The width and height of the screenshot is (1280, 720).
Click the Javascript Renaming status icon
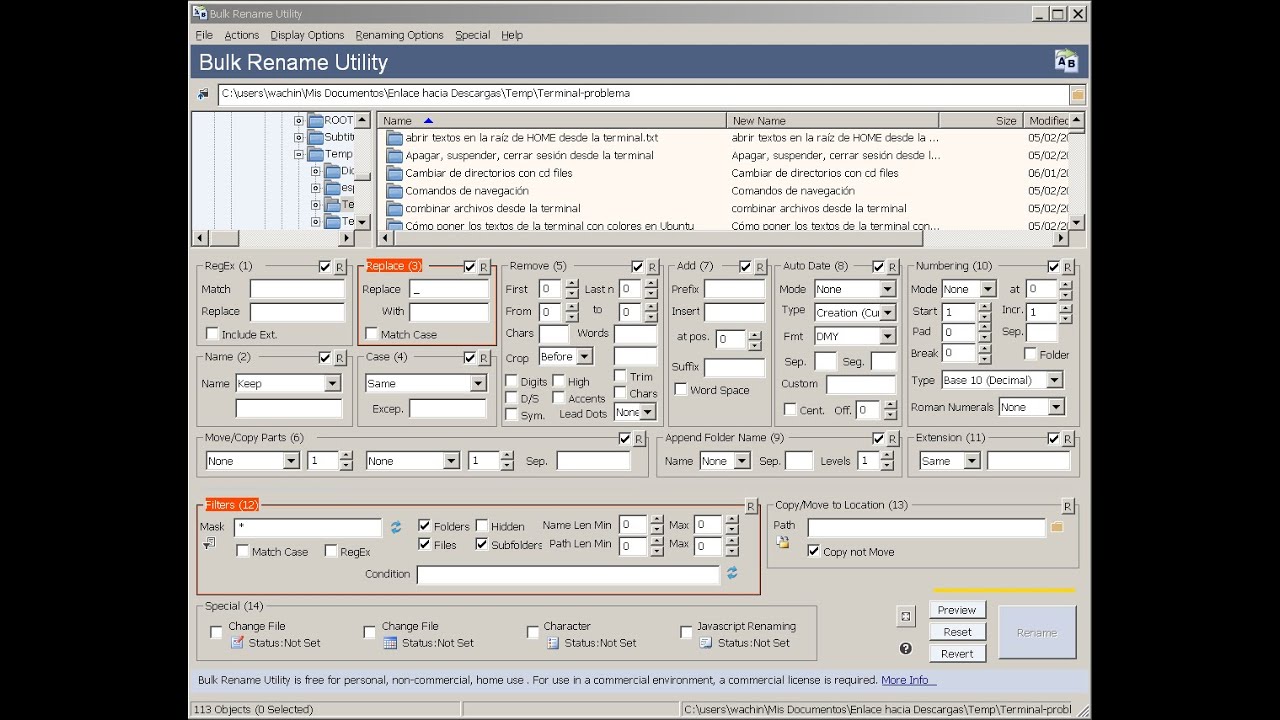tap(707, 643)
